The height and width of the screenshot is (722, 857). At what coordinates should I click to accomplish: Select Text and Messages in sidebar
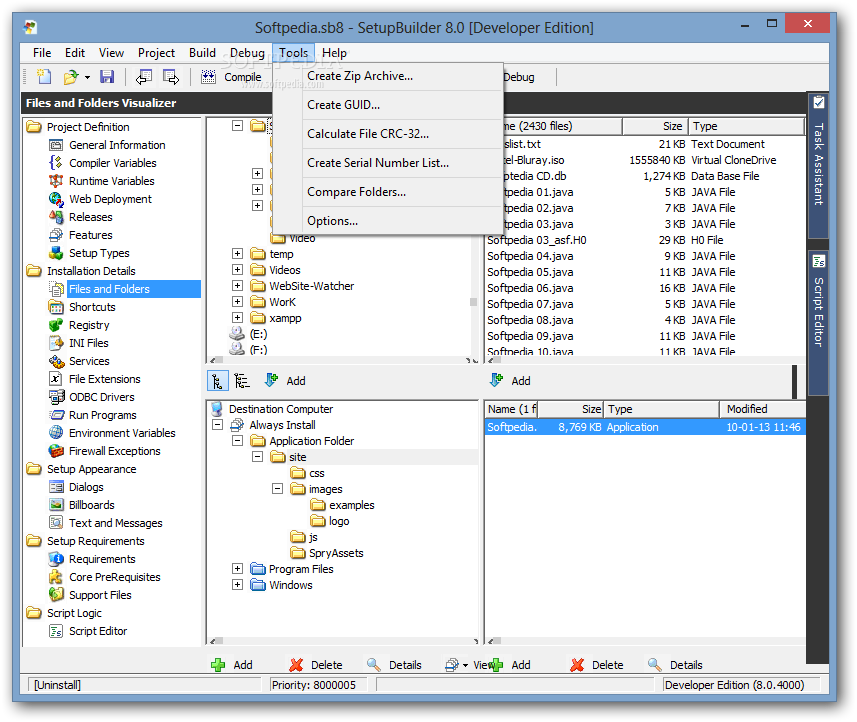pos(115,523)
